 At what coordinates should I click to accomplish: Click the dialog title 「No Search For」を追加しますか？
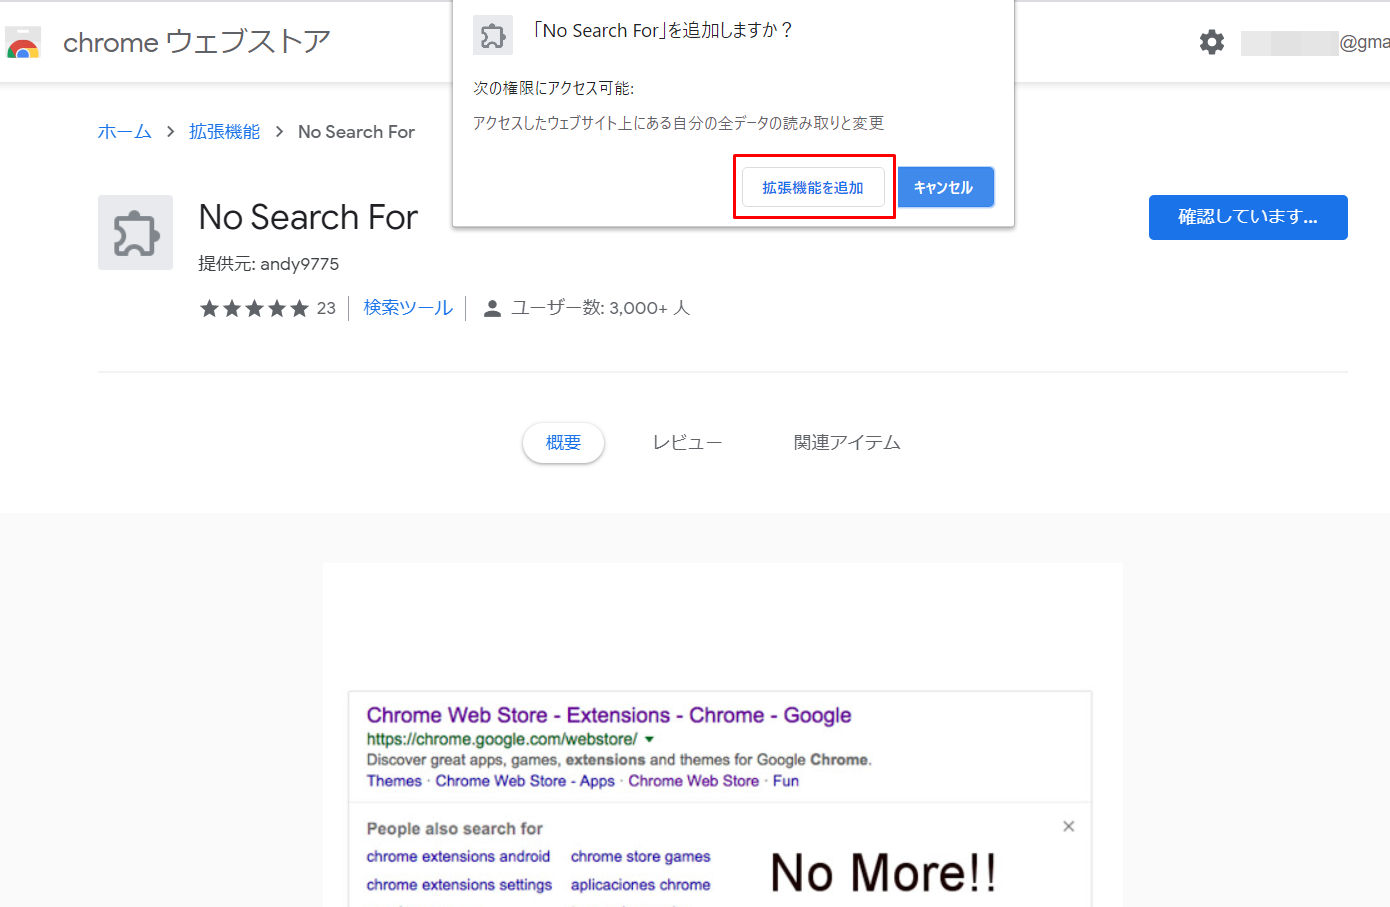[663, 31]
